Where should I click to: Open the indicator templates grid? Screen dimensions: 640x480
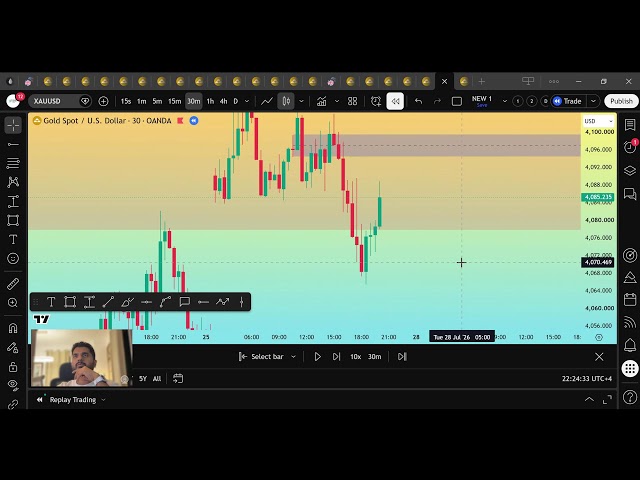tap(353, 101)
